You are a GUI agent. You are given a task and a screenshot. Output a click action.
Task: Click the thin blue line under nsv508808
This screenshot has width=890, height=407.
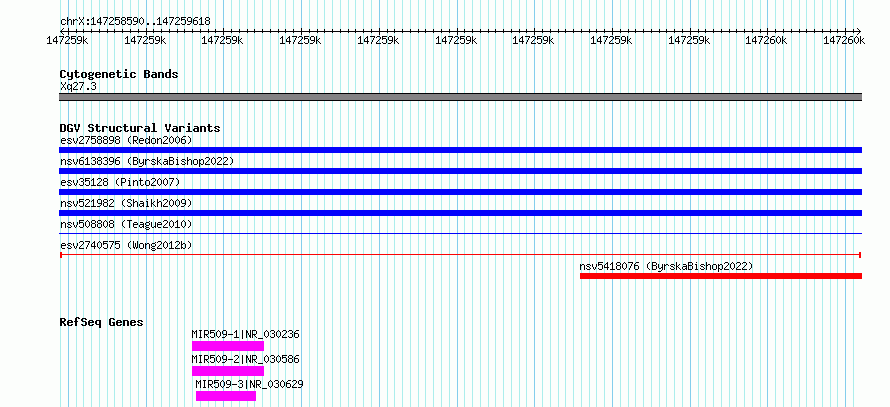[x=460, y=233]
